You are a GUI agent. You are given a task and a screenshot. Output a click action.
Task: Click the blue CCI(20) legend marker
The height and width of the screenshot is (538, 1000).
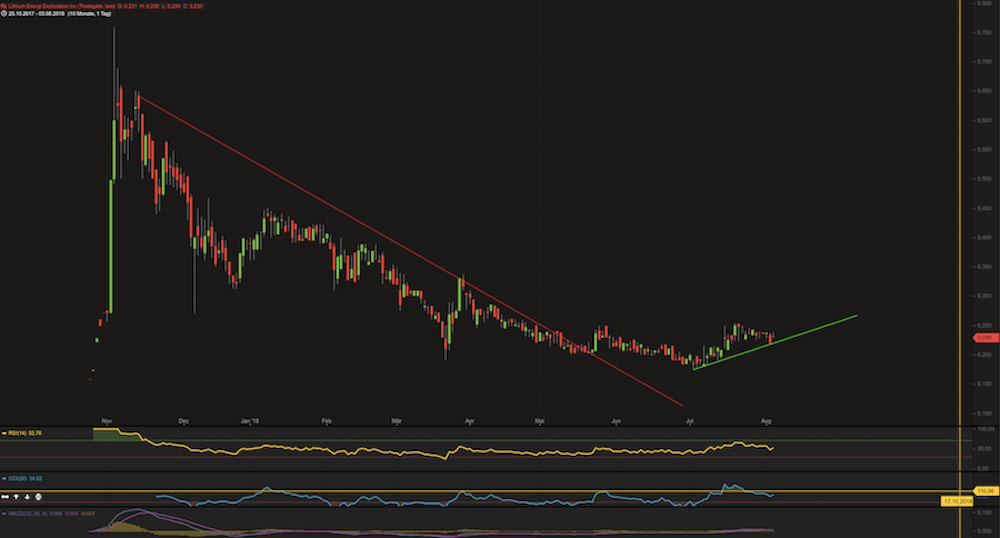pyautogui.click(x=4, y=481)
